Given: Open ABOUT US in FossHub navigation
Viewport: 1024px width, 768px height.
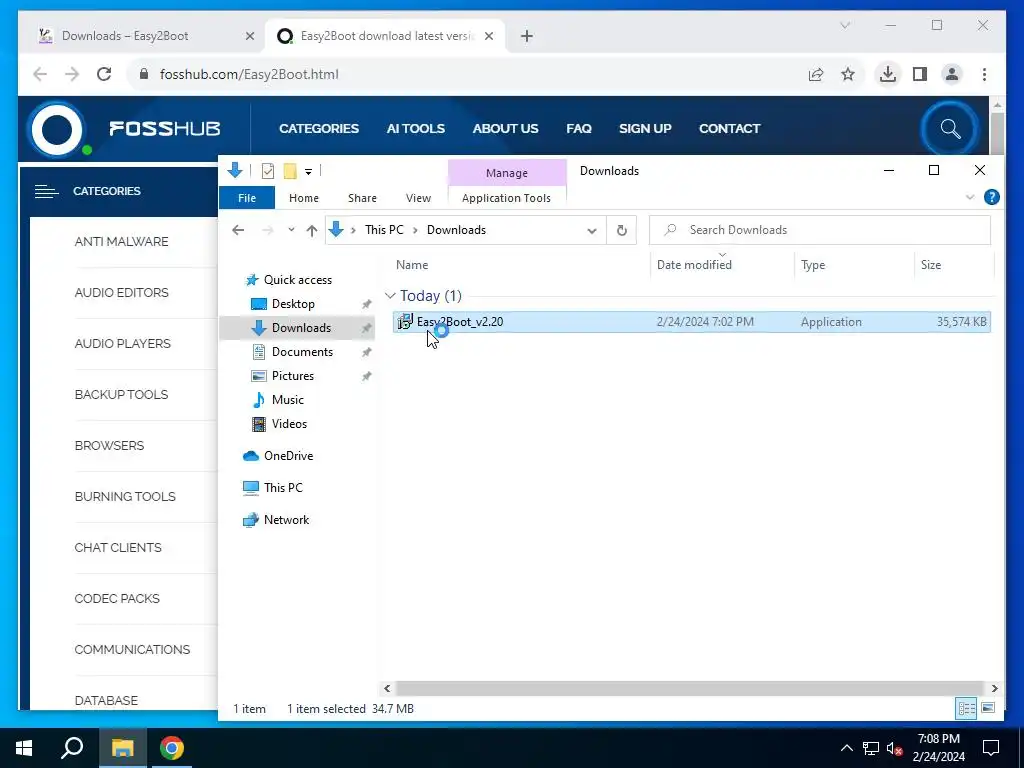Looking at the screenshot, I should click(x=505, y=129).
